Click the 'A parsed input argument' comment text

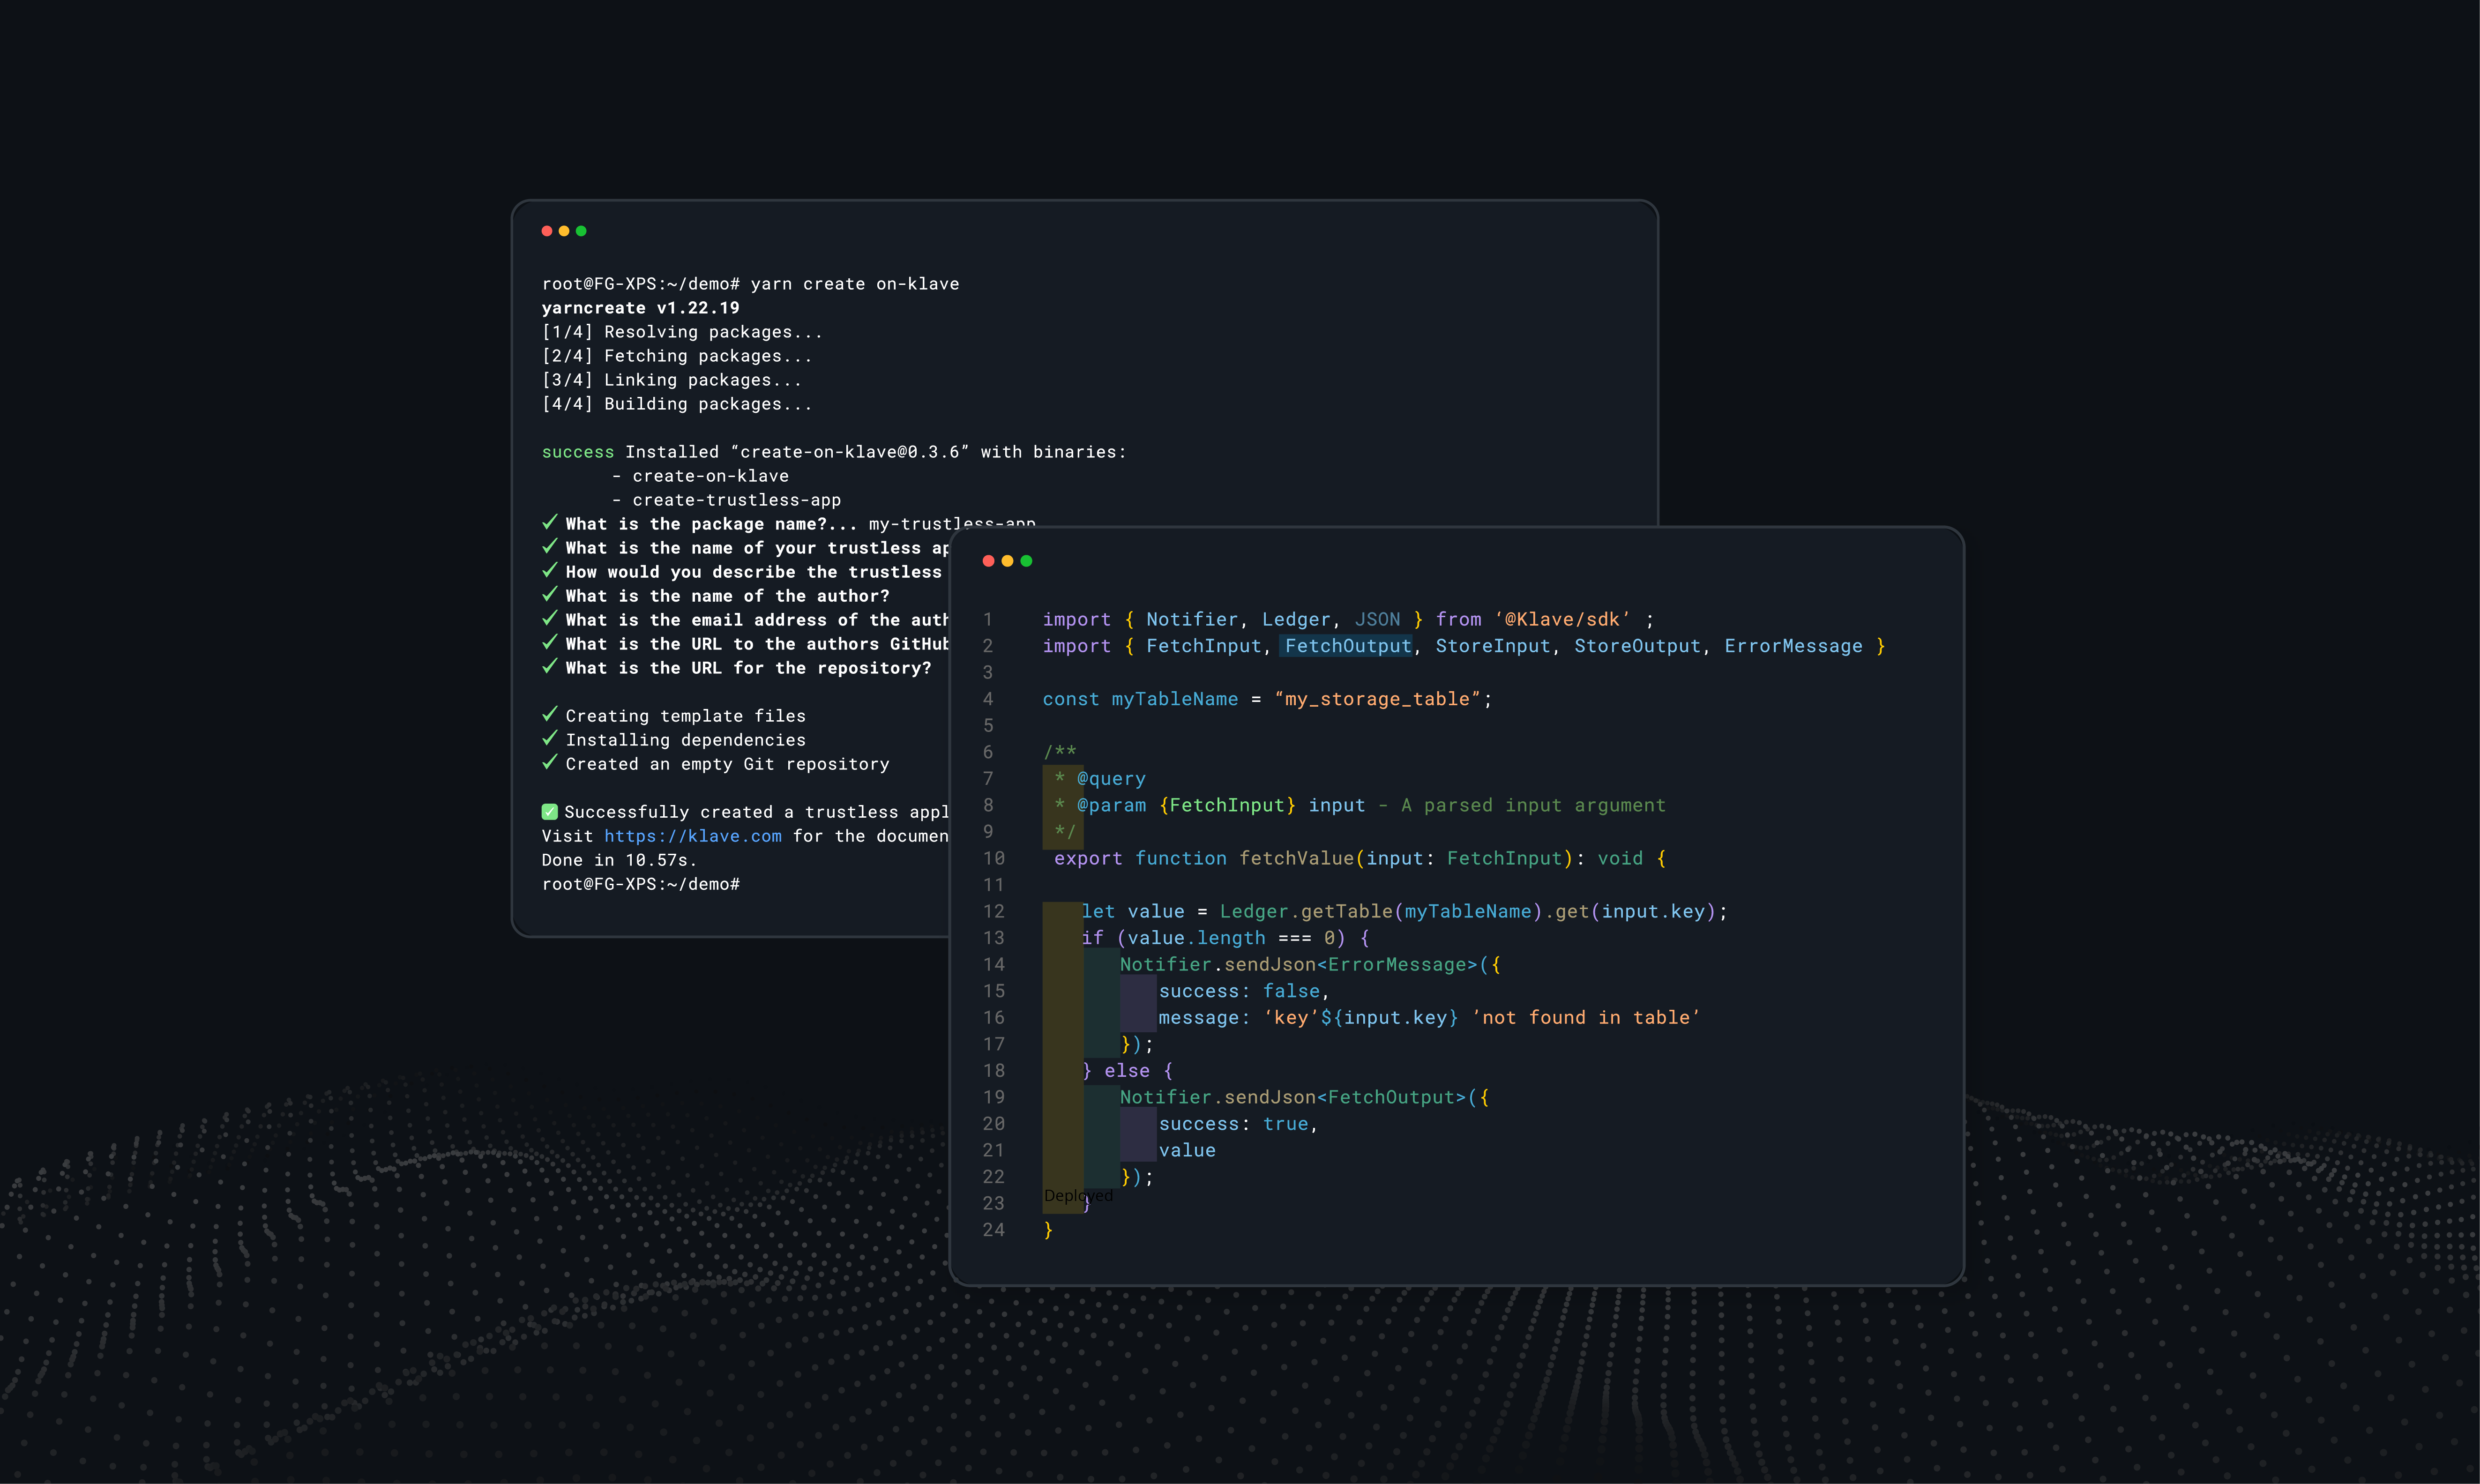pyautogui.click(x=1533, y=805)
